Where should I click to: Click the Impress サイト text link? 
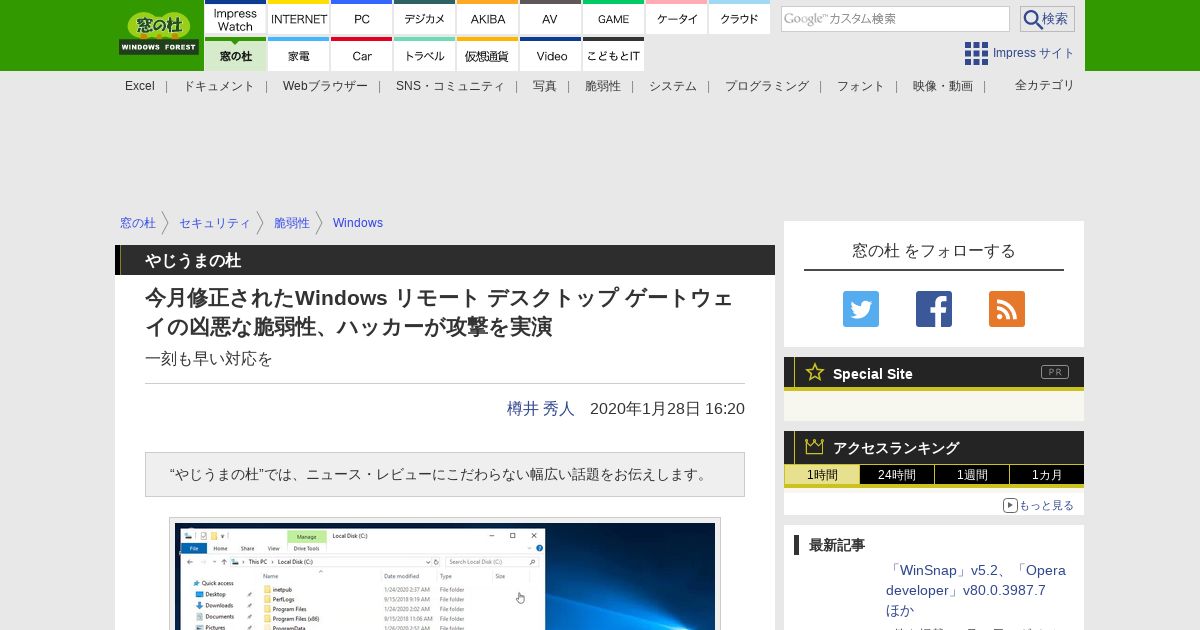1034,53
